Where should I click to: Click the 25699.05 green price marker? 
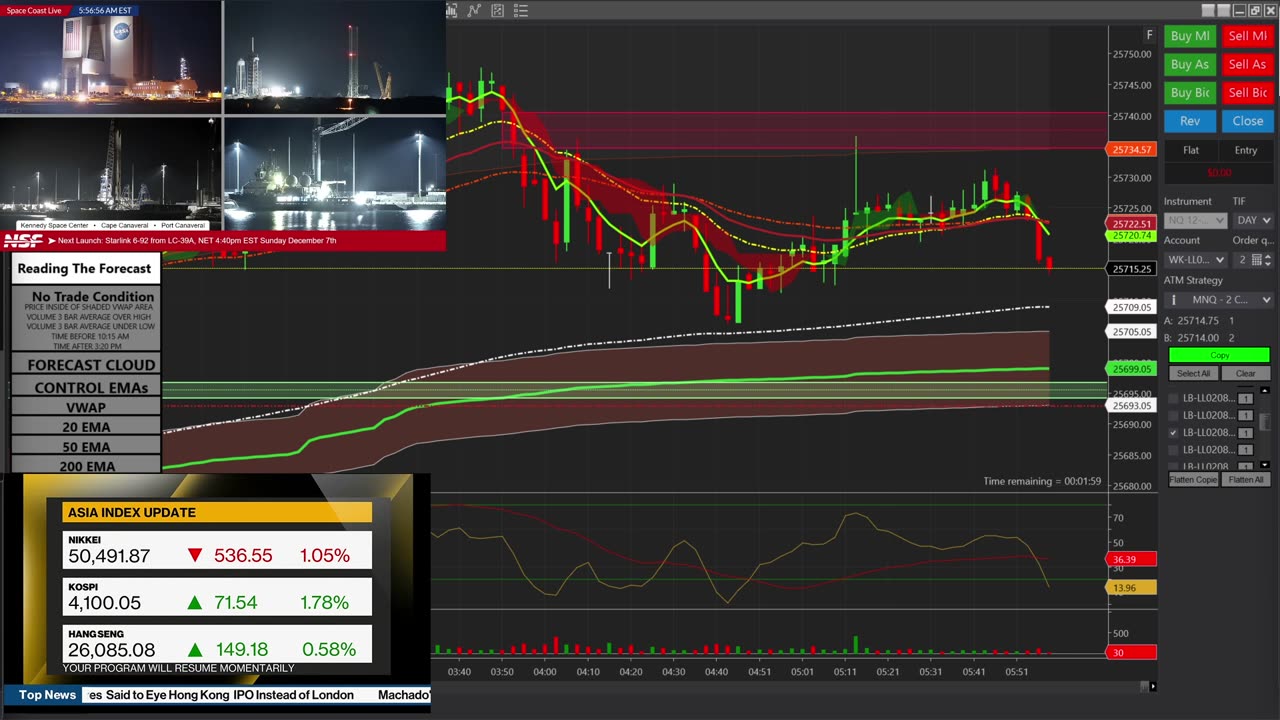point(1131,369)
